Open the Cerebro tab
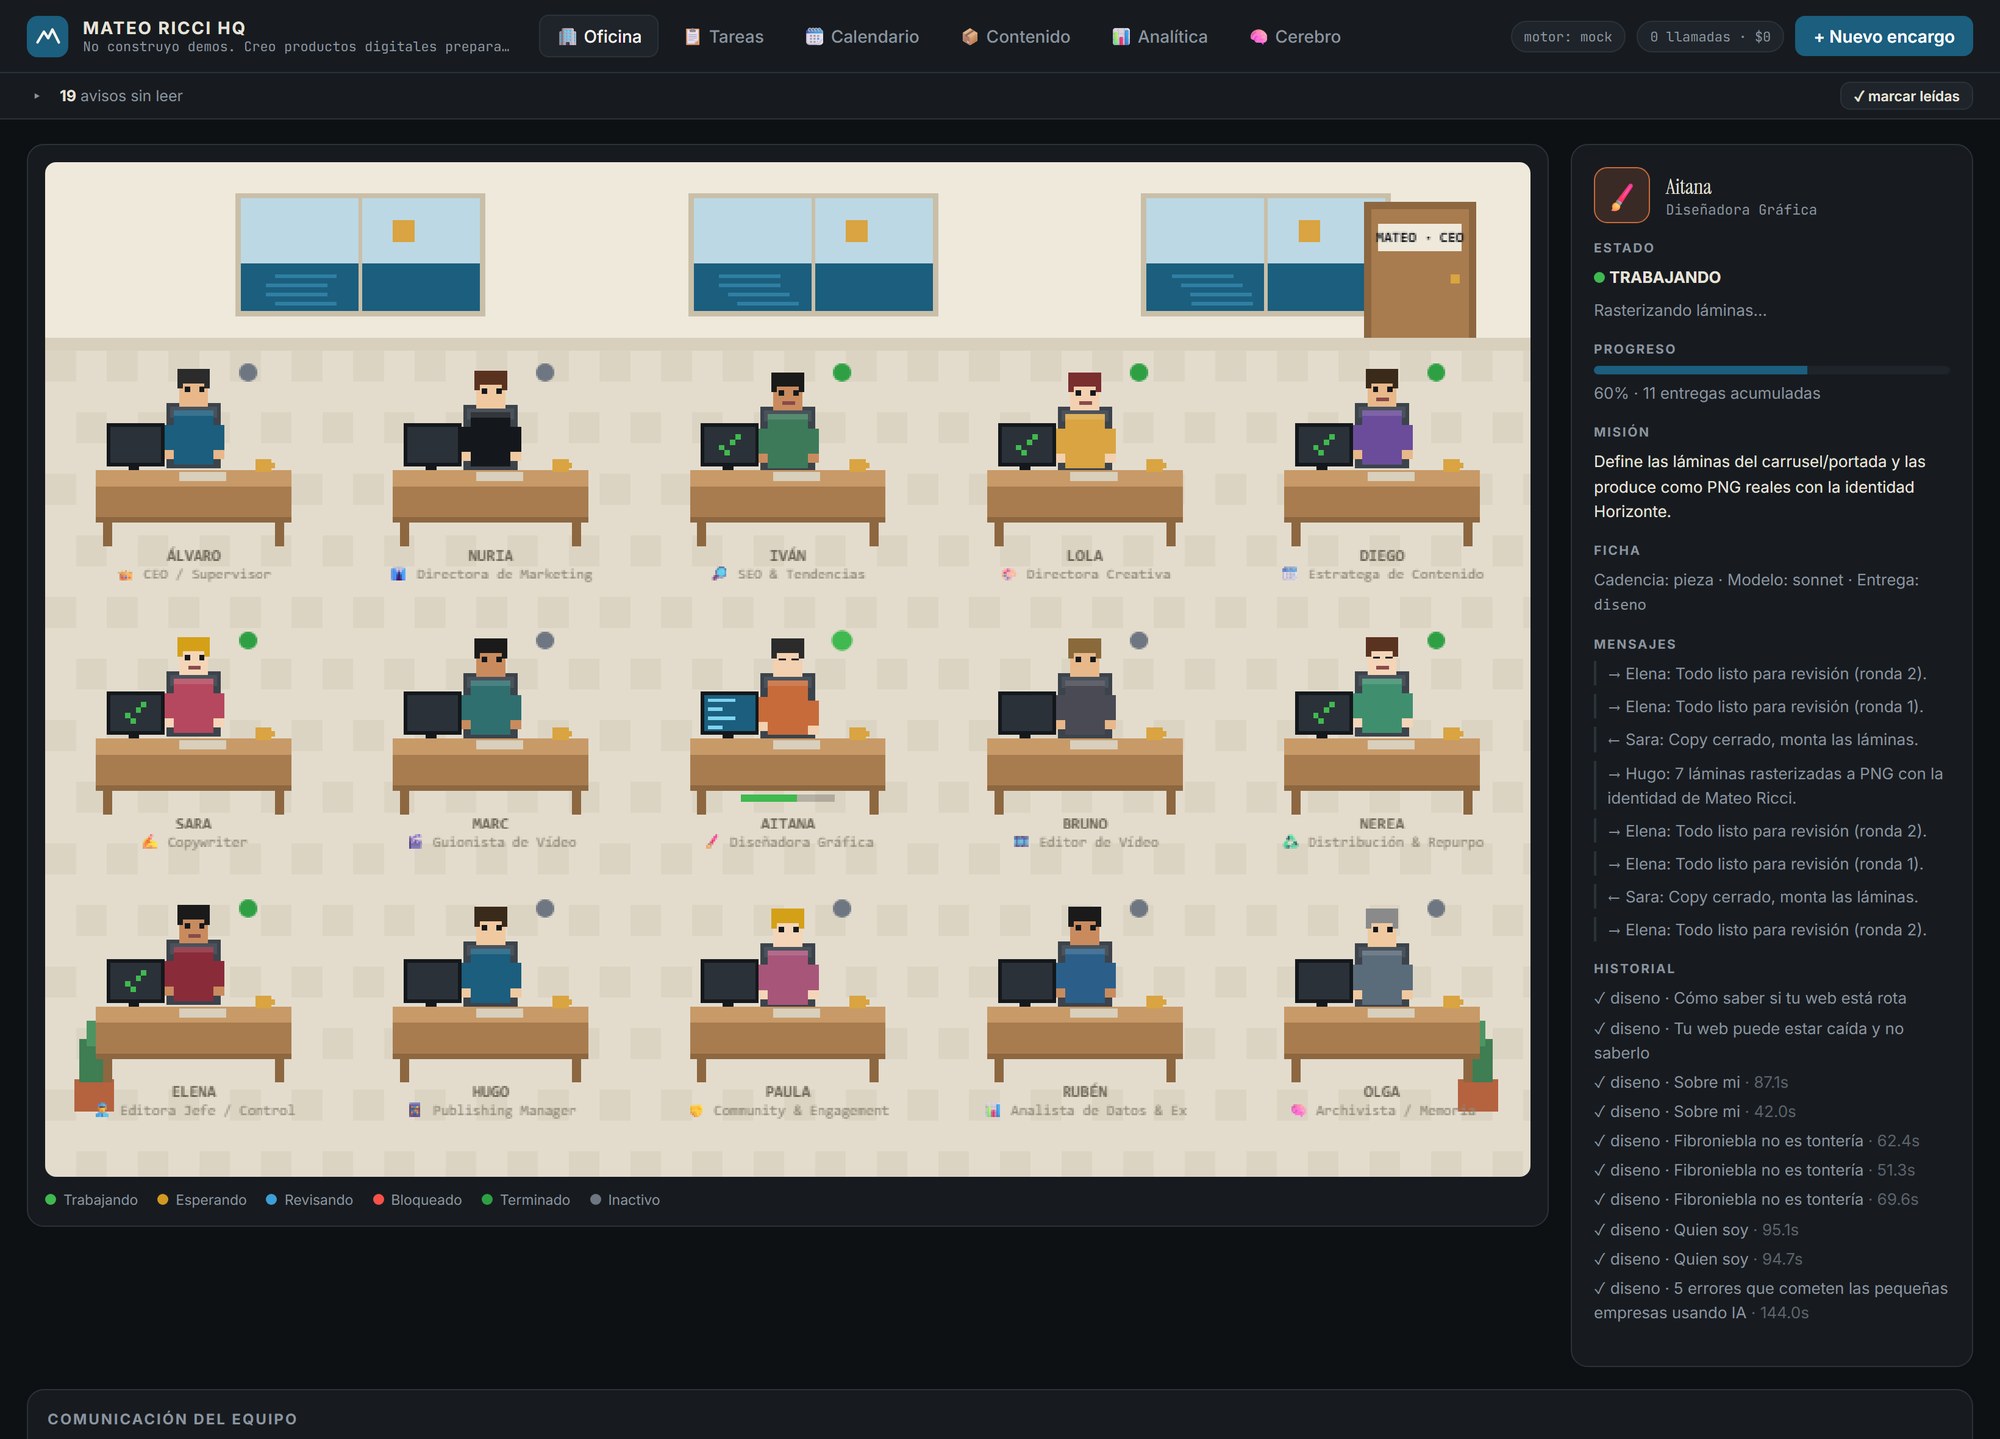 1295,36
